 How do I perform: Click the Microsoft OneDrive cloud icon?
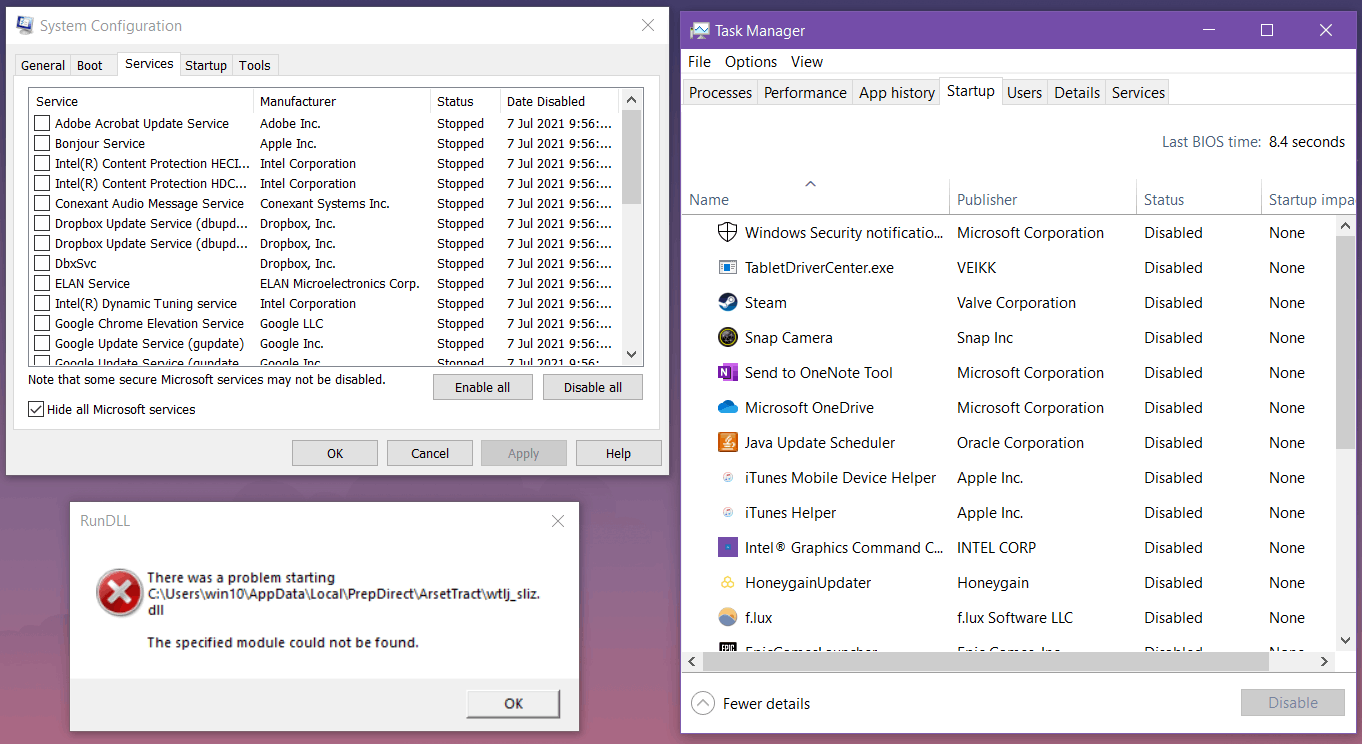pos(728,407)
